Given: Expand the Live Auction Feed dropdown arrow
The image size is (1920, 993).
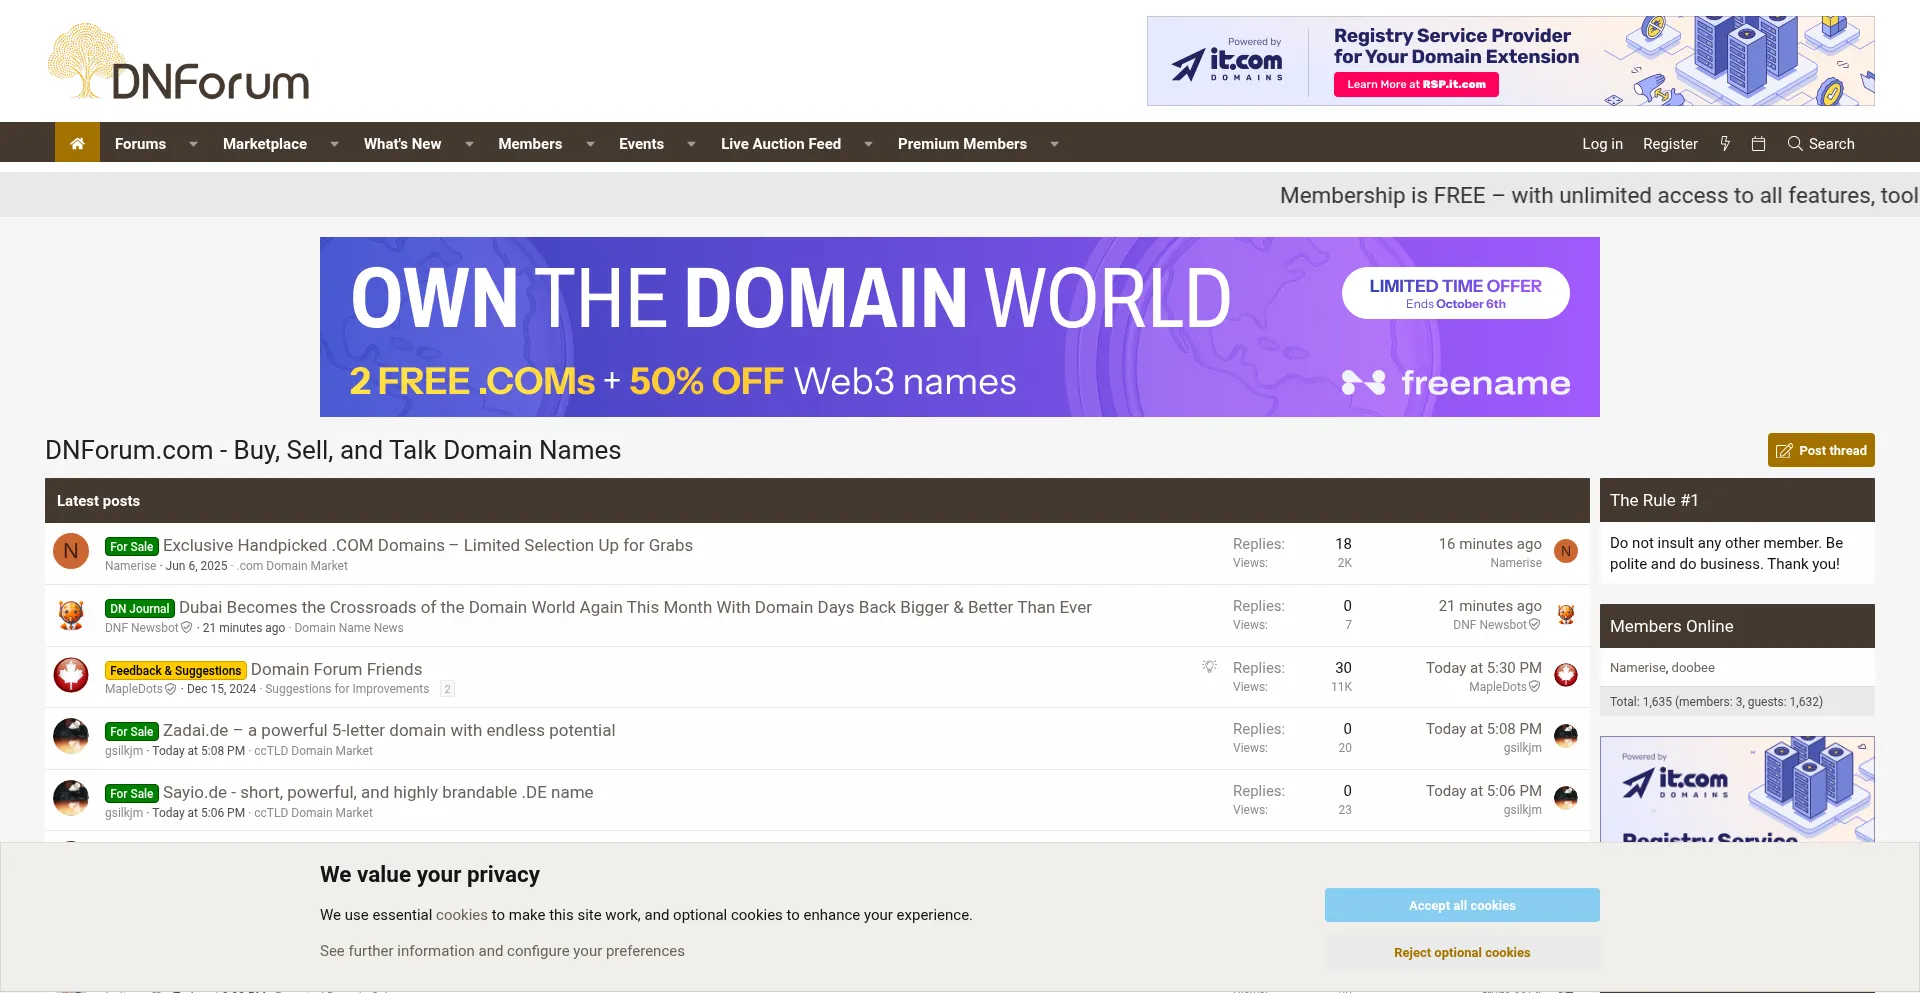Looking at the screenshot, I should tap(868, 144).
